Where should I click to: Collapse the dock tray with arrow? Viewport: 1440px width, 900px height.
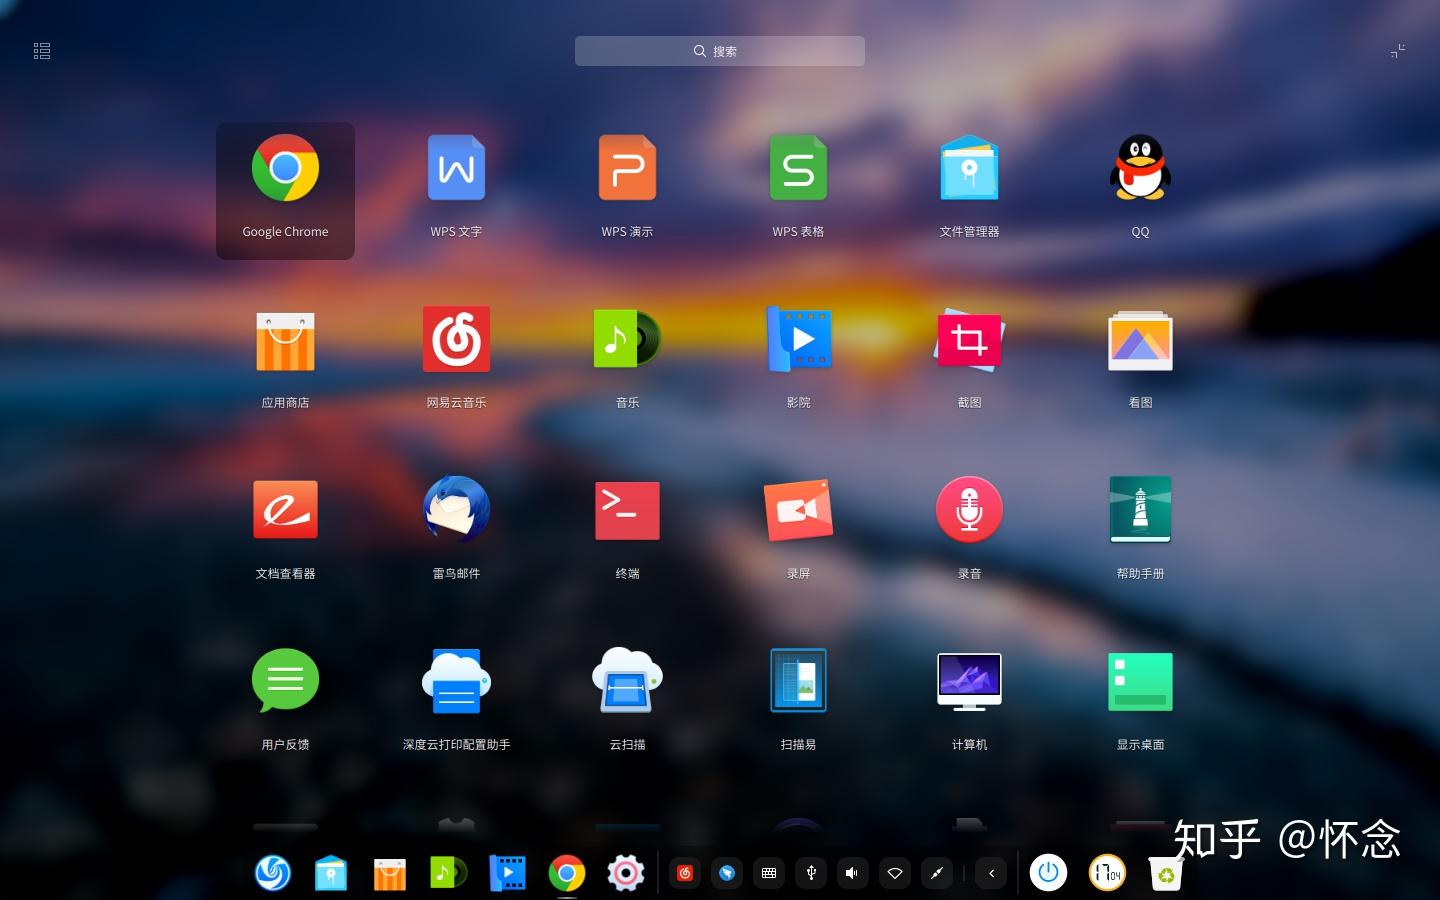click(x=991, y=873)
